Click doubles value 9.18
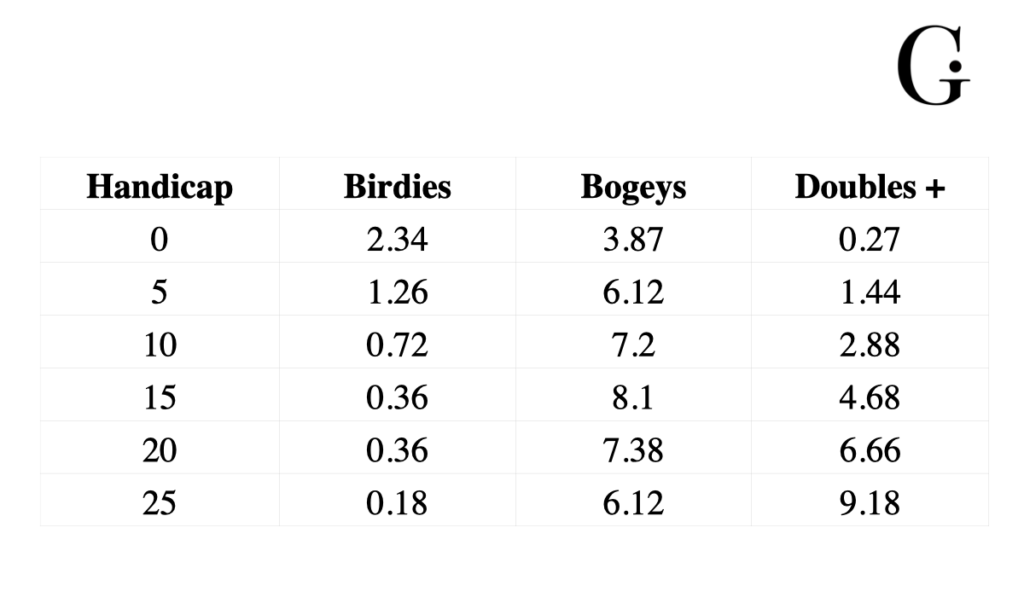This screenshot has height=597, width=1024. (869, 502)
